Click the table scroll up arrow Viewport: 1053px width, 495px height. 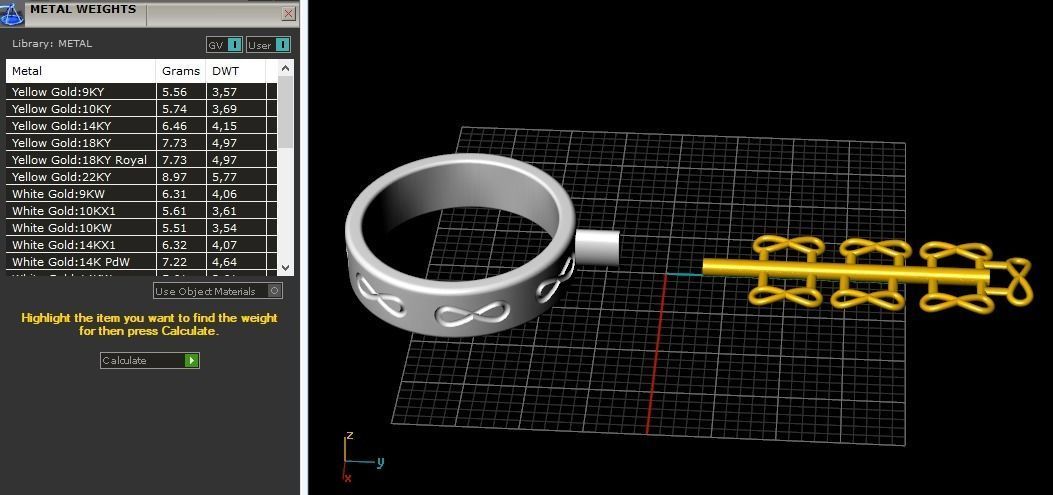point(285,68)
